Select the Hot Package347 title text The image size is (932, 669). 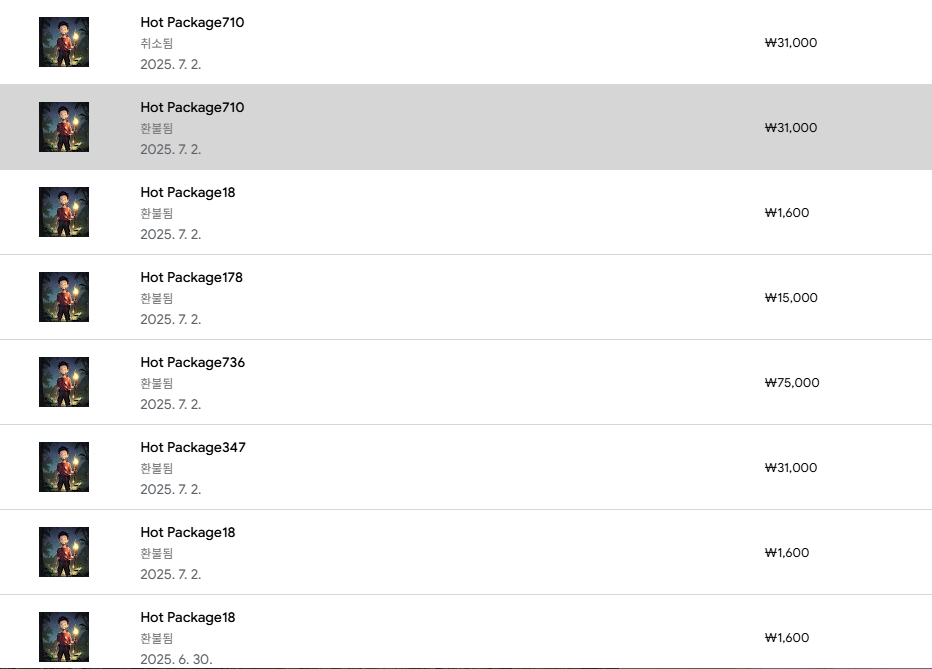pyautogui.click(x=192, y=447)
